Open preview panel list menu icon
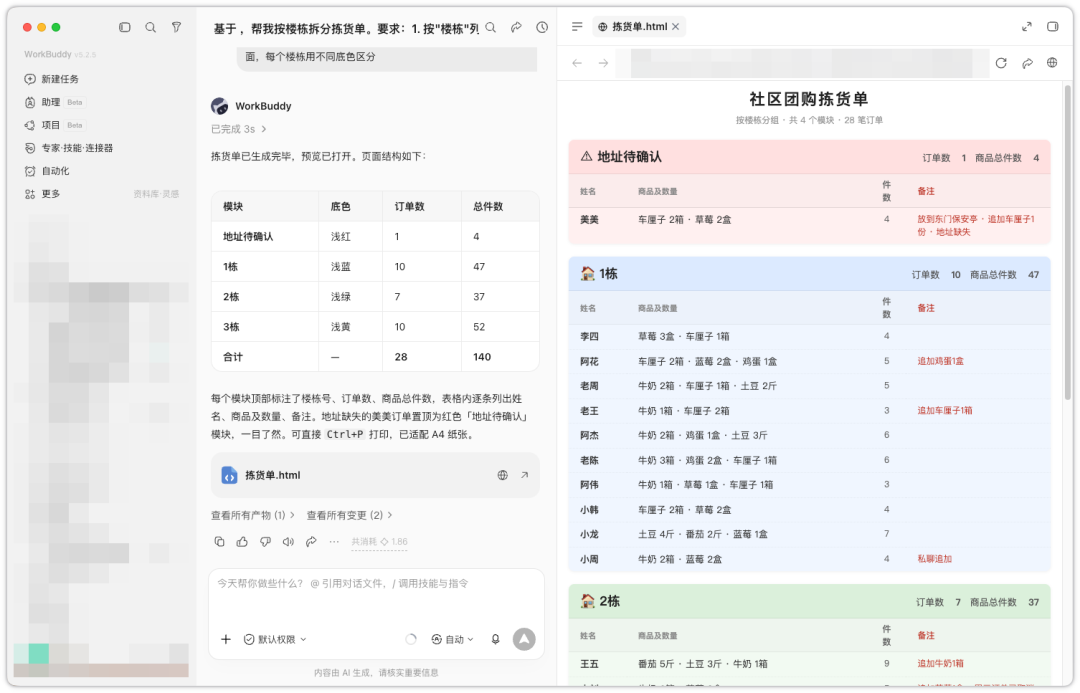 coord(577,27)
